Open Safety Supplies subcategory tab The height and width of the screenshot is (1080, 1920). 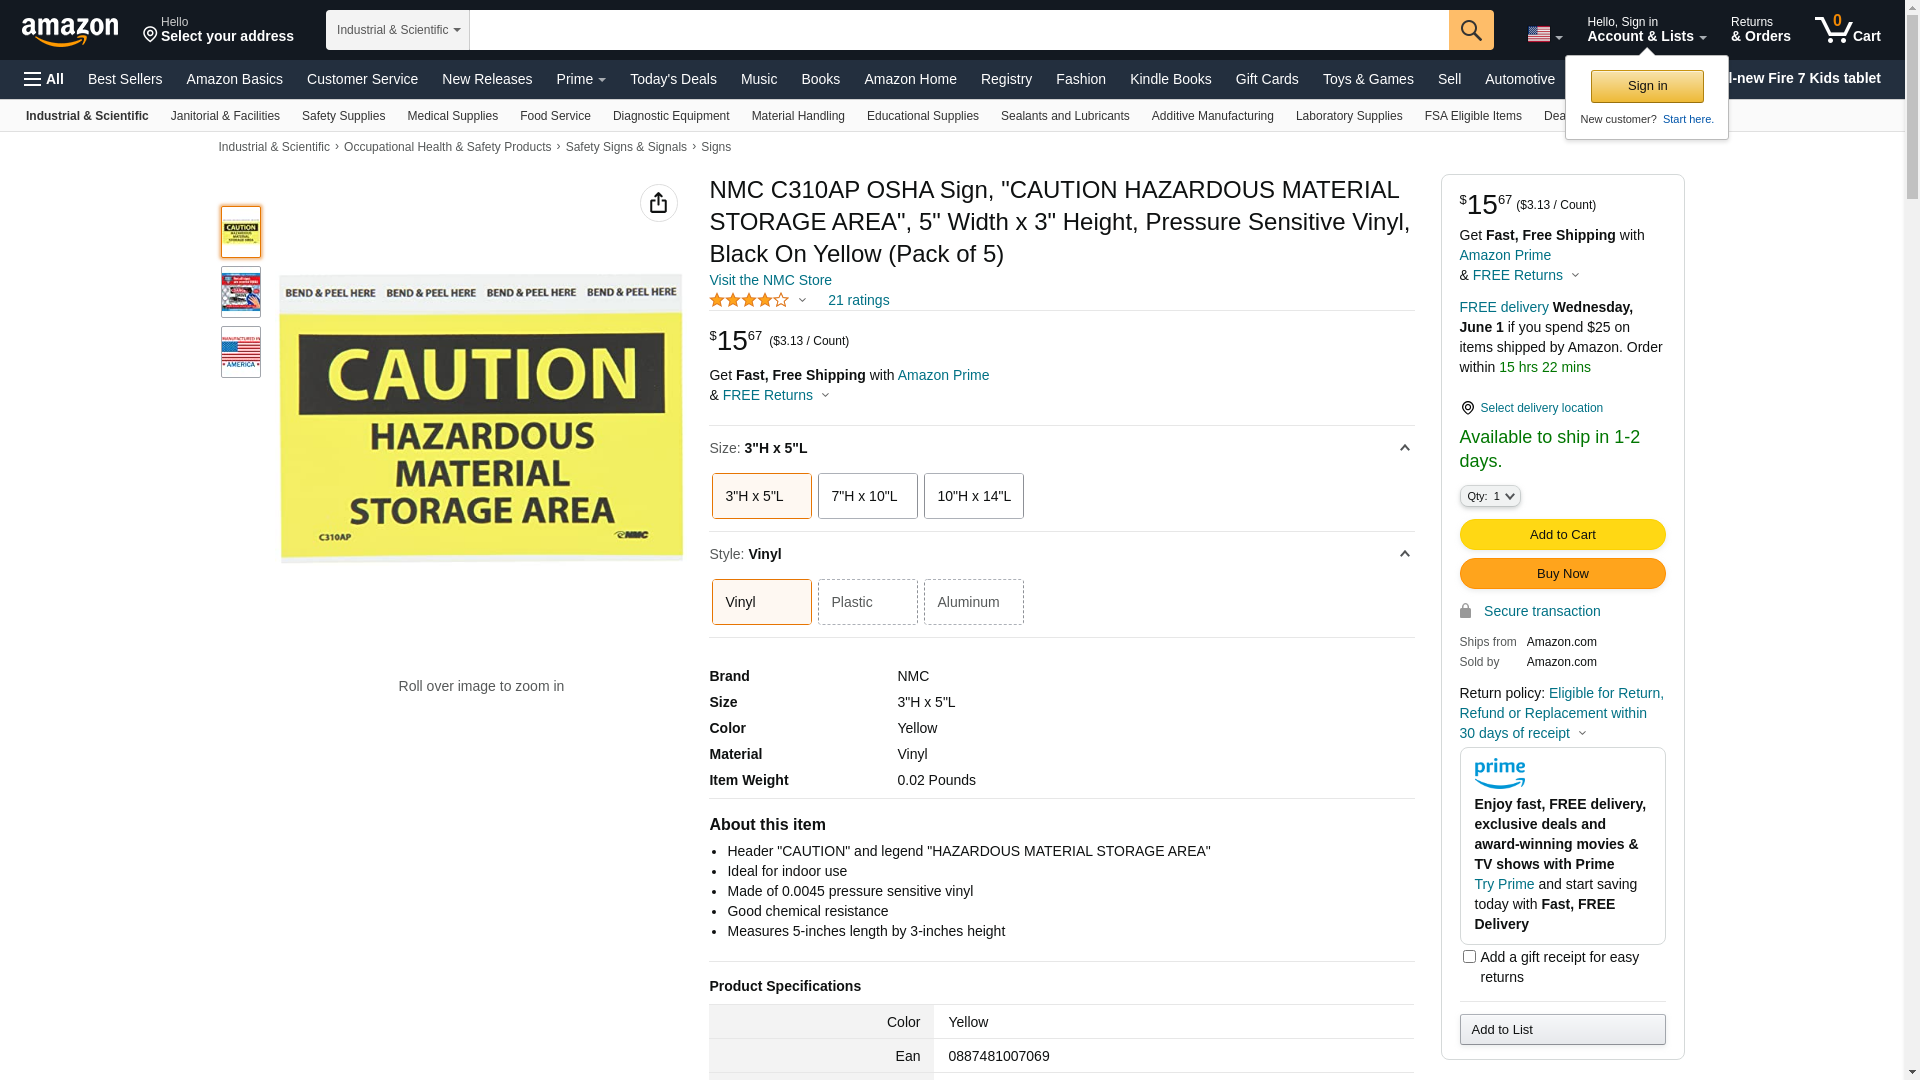(343, 116)
